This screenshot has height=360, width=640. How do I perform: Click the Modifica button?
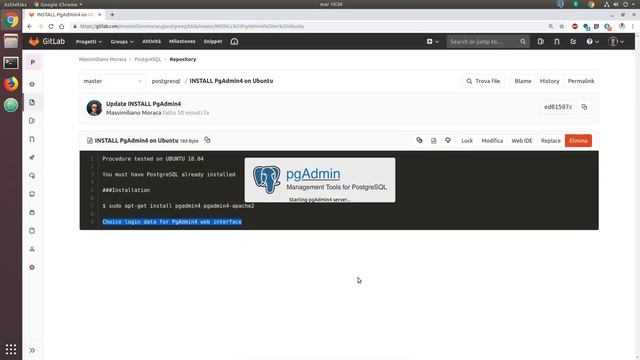(492, 140)
